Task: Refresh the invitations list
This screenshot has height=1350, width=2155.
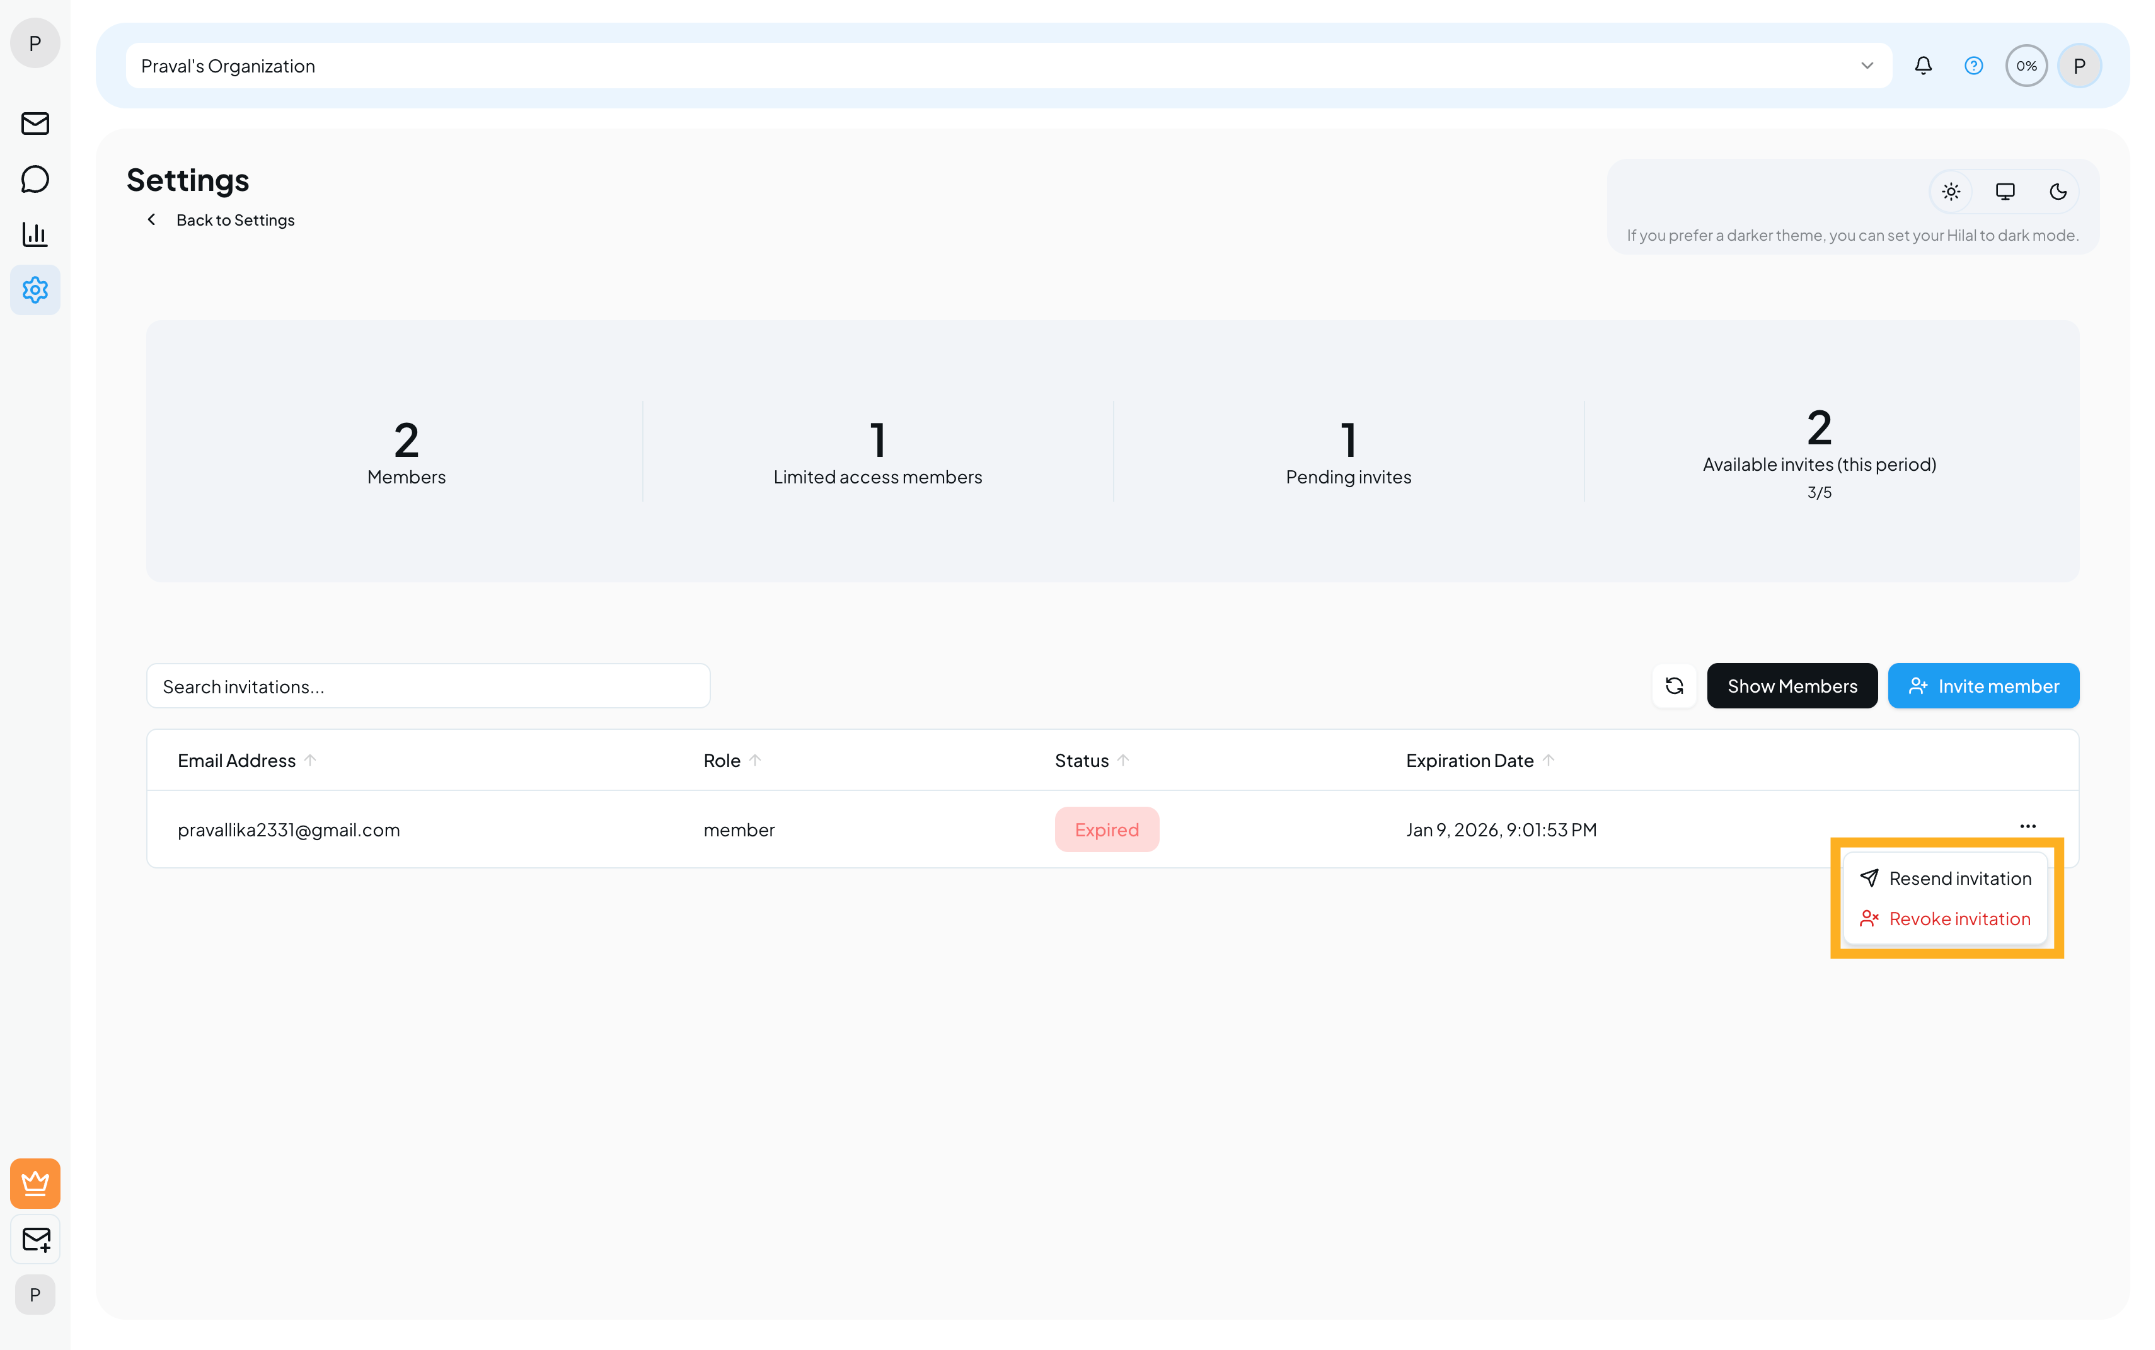Action: pyautogui.click(x=1674, y=685)
